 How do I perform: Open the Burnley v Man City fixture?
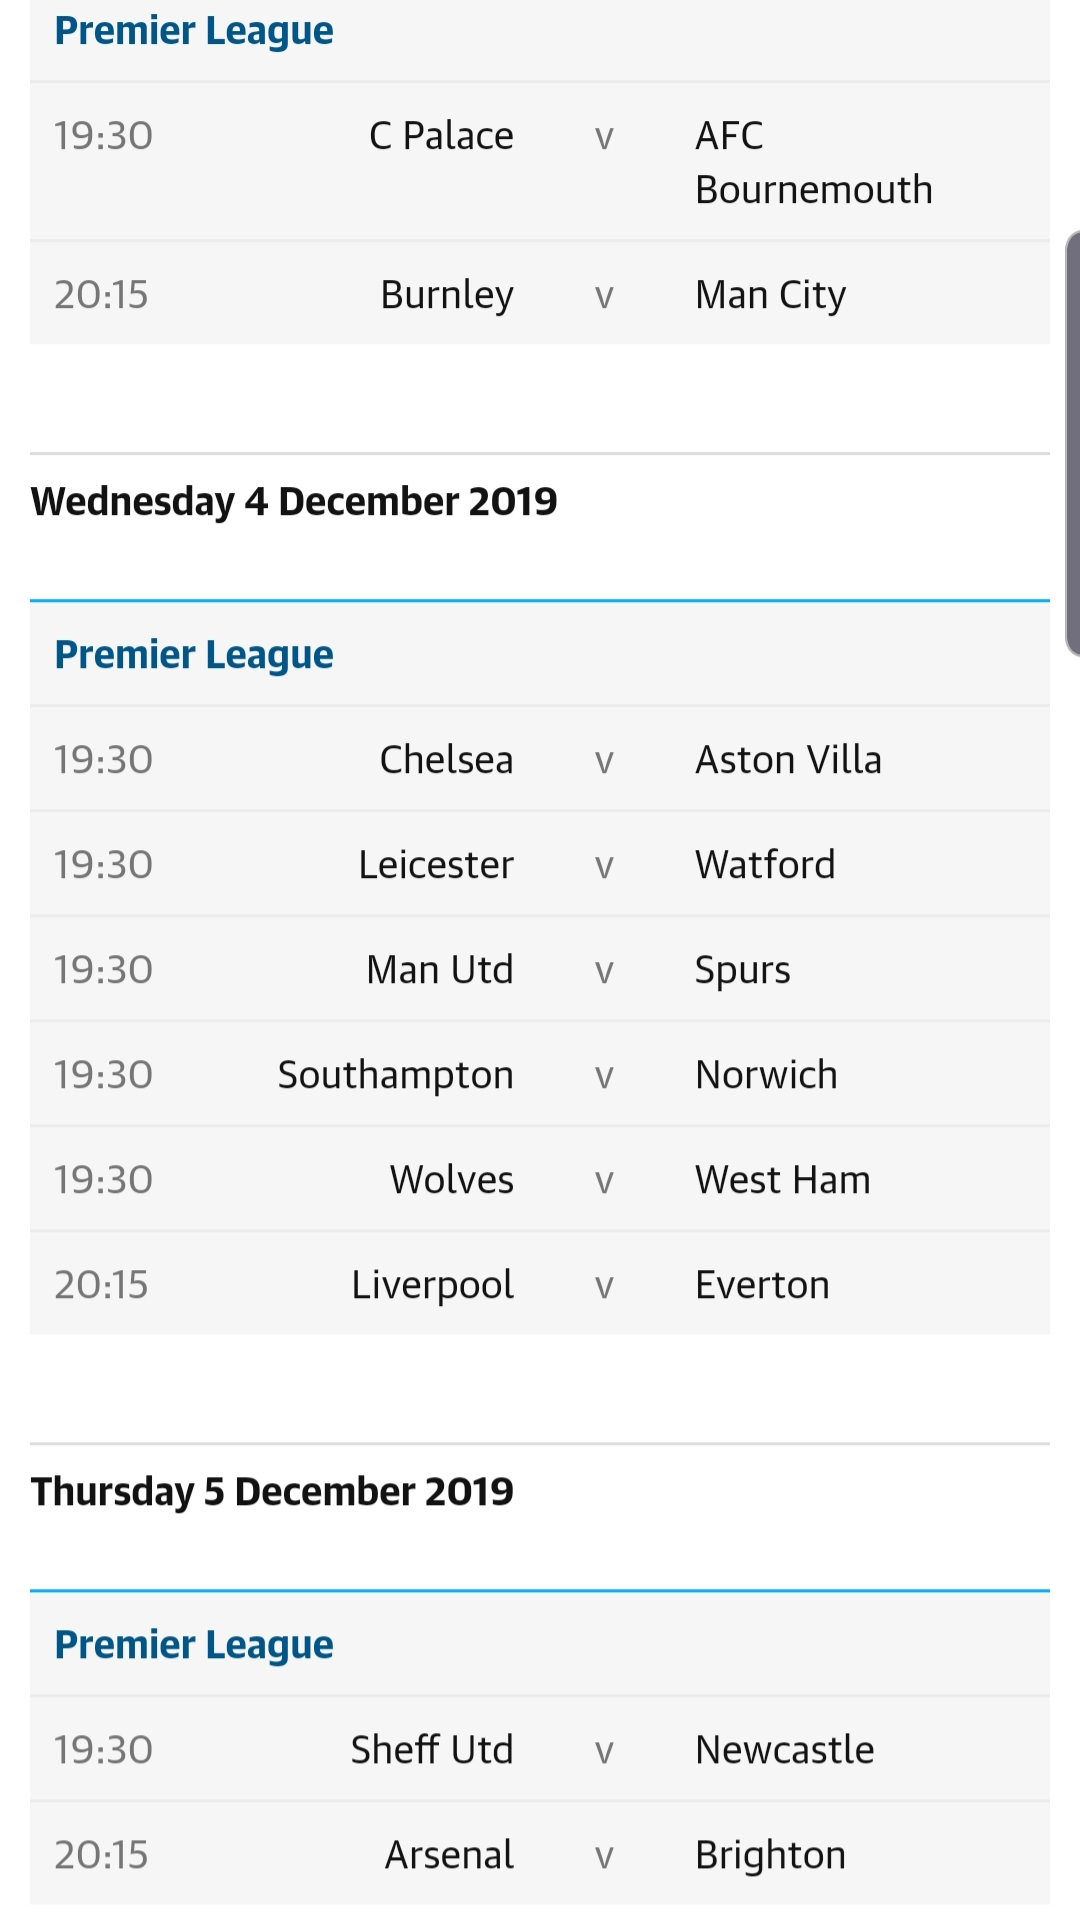(x=540, y=295)
